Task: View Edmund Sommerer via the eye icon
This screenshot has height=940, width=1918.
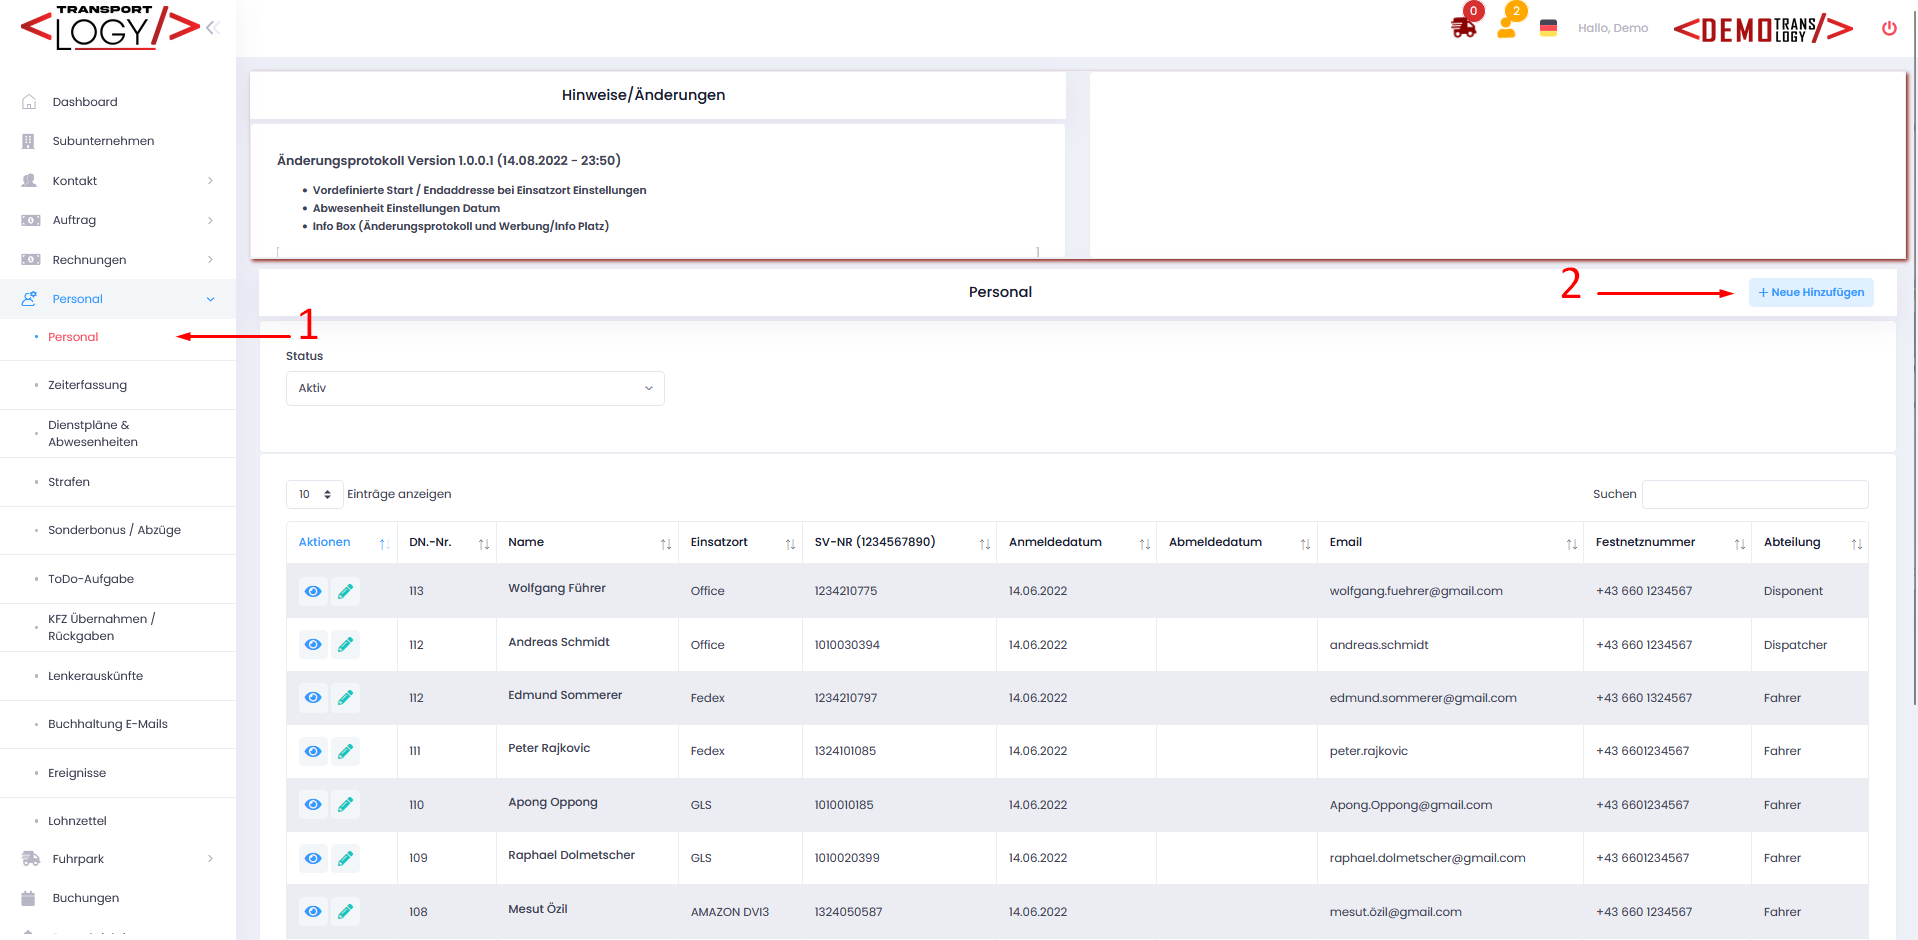Action: [x=313, y=698]
